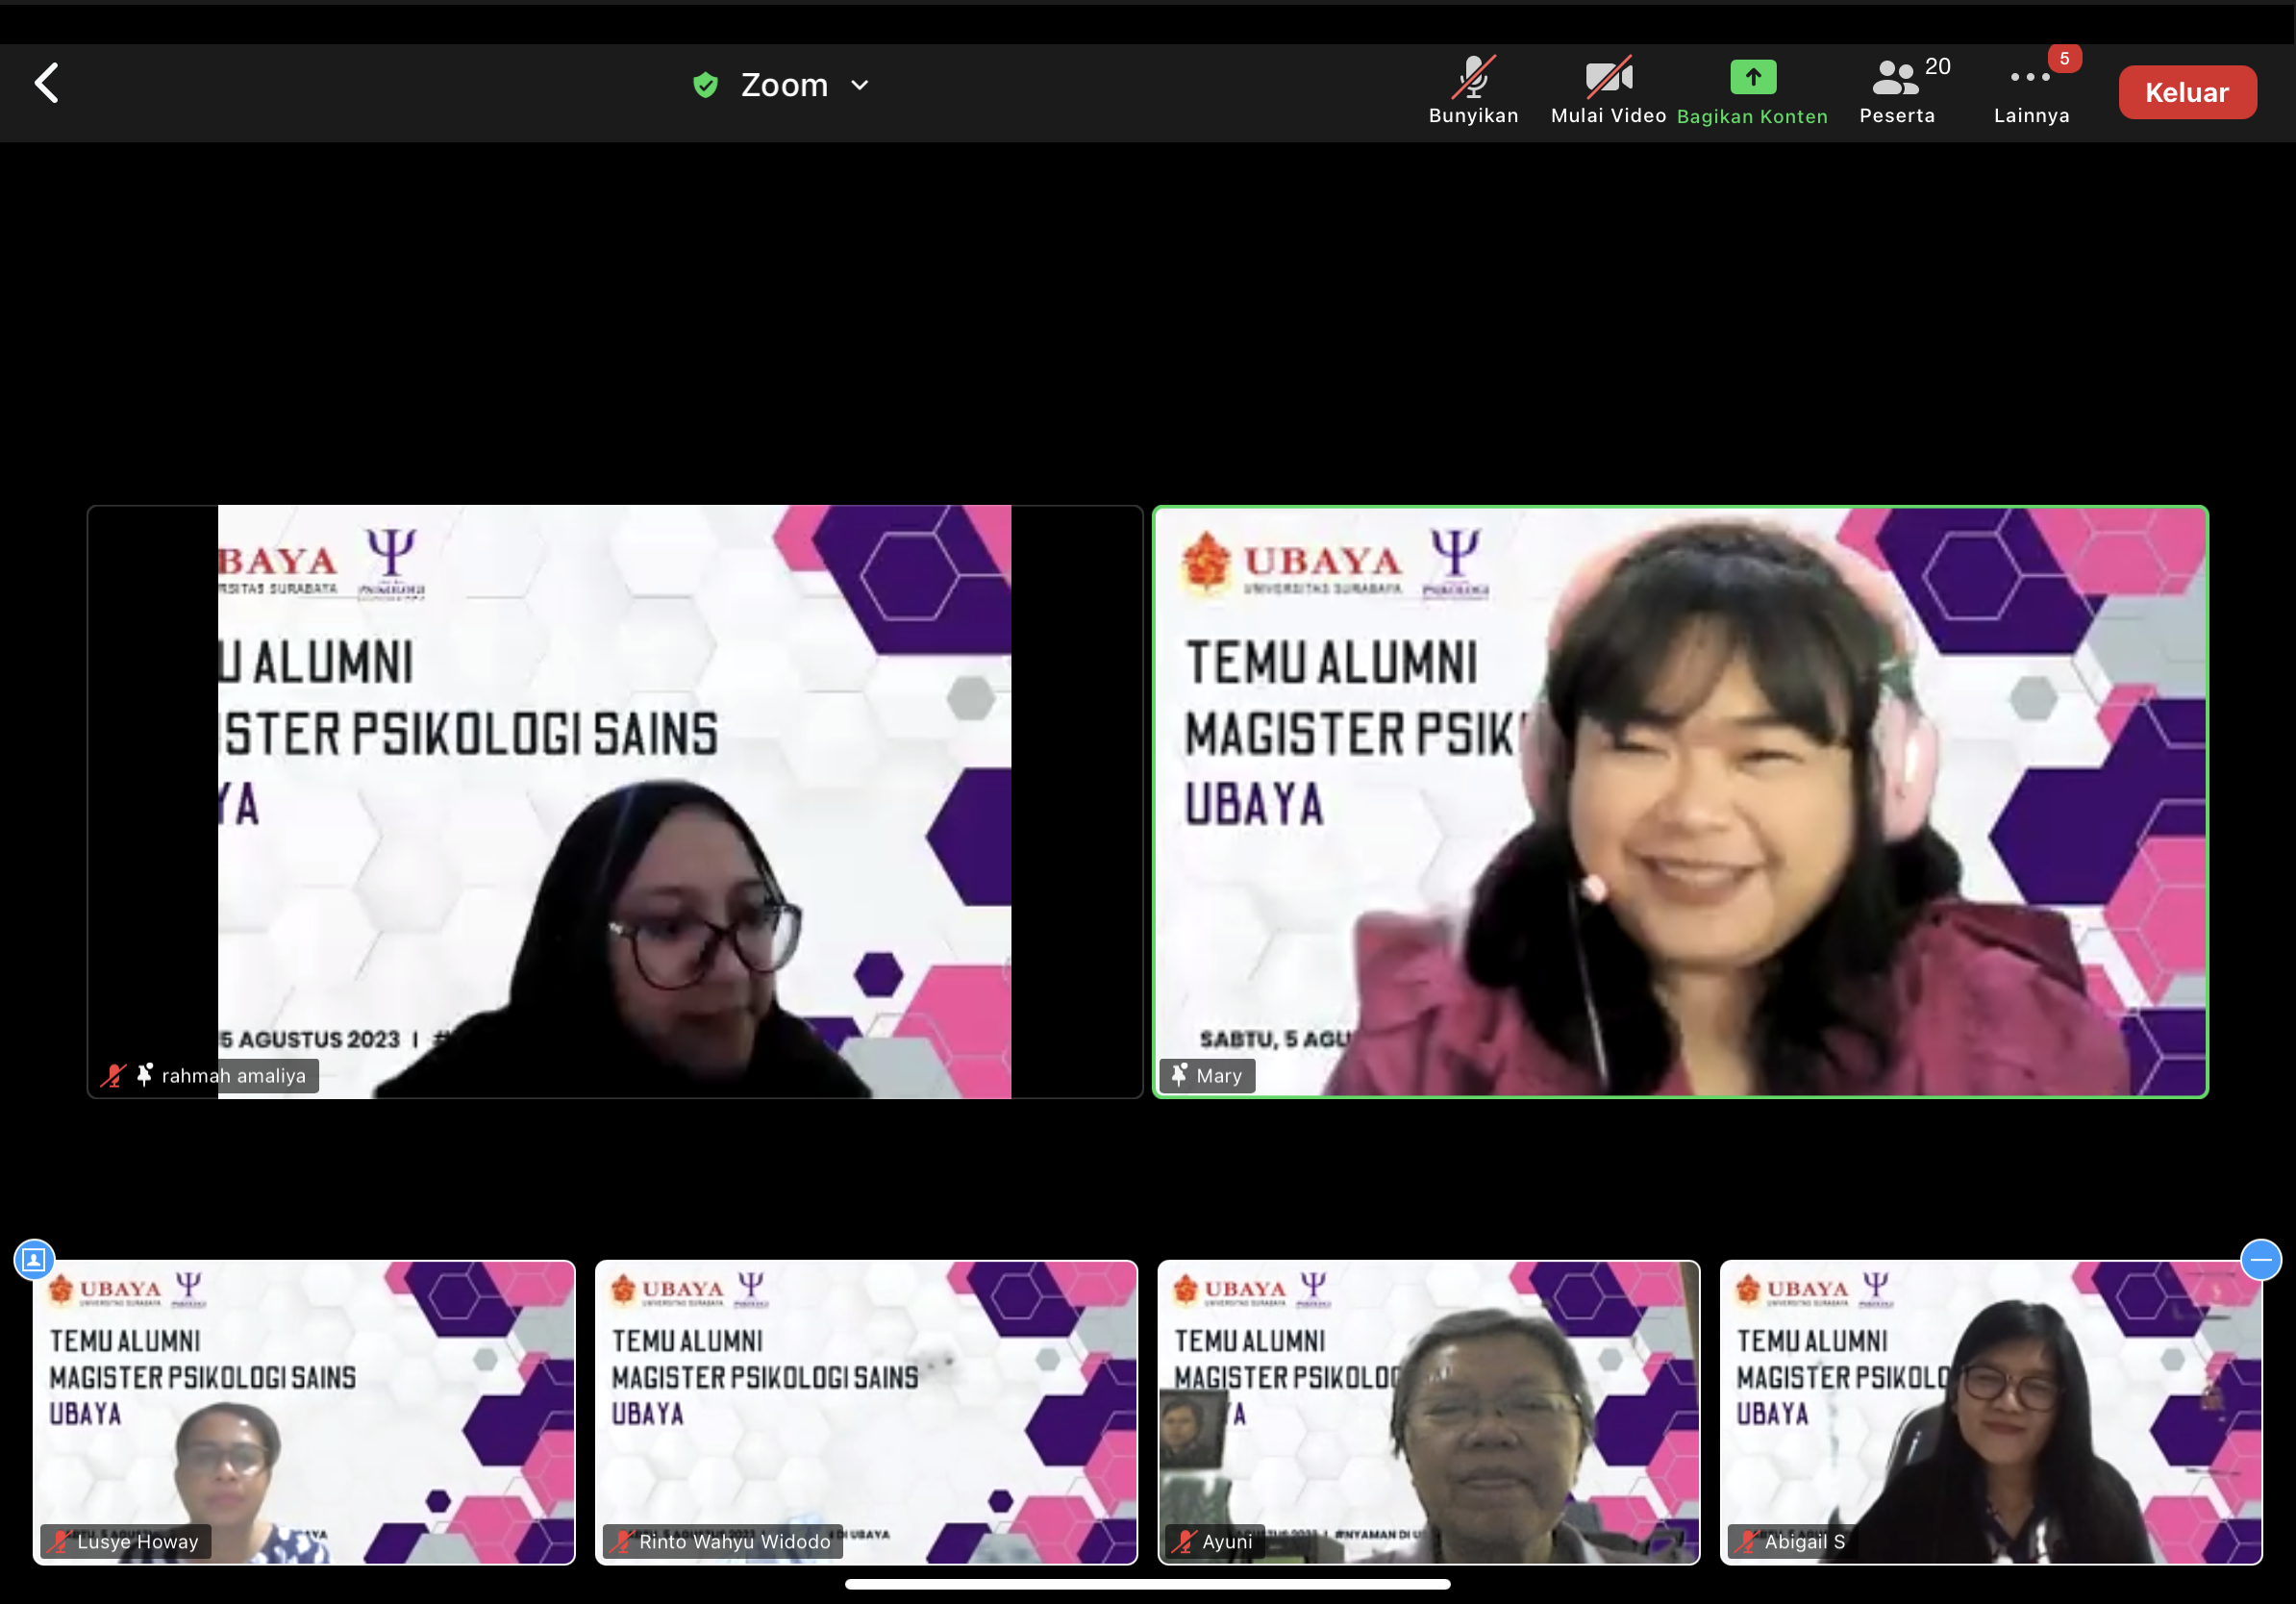
Task: Collapse gallery strip with blue minus button
Action: [2261, 1259]
